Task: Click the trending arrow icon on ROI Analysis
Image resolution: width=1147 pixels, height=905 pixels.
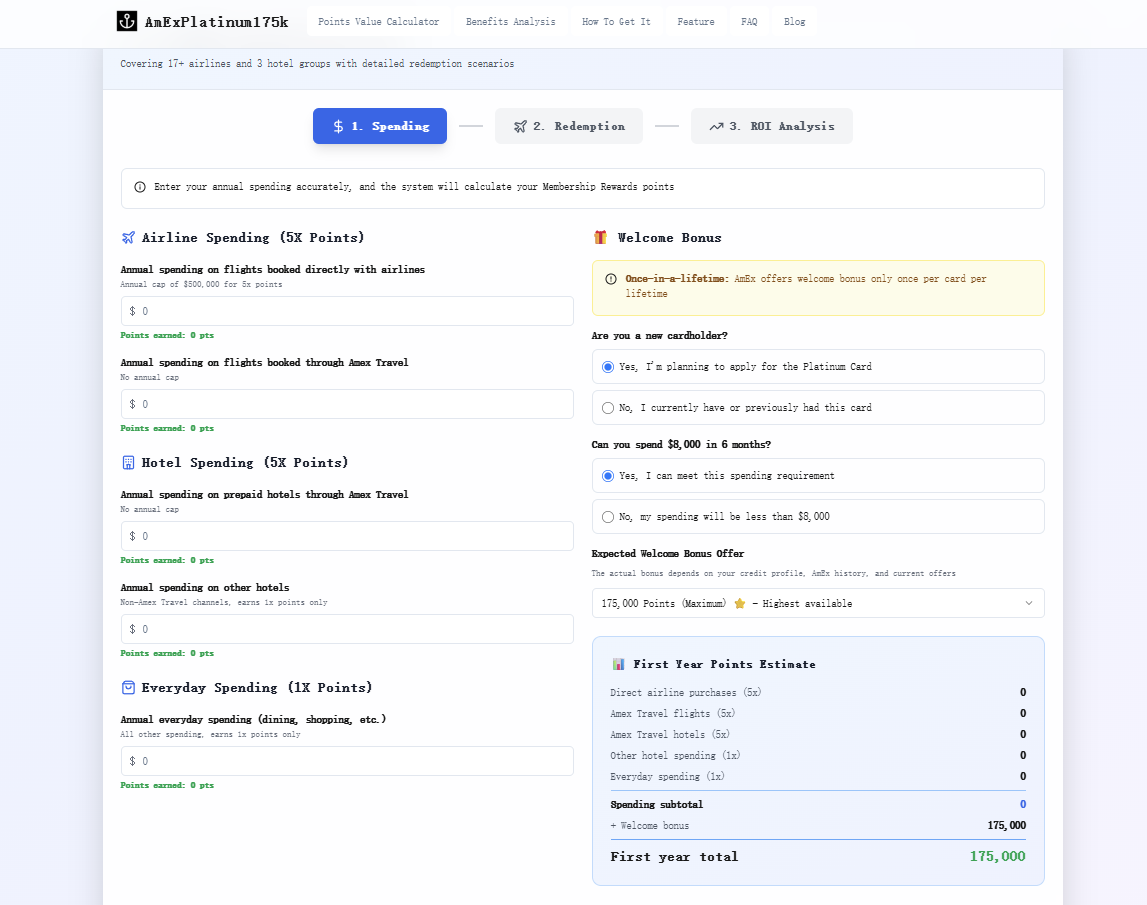Action: (715, 126)
